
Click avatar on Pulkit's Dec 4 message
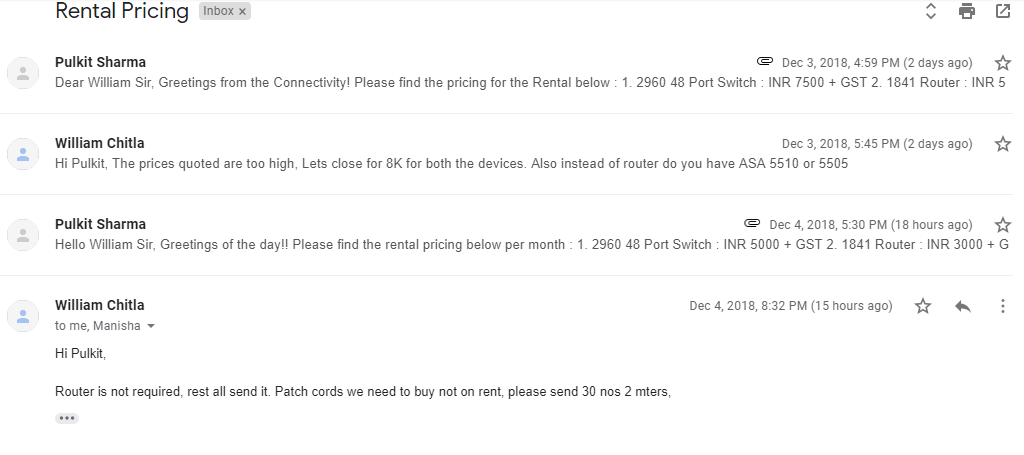22,234
